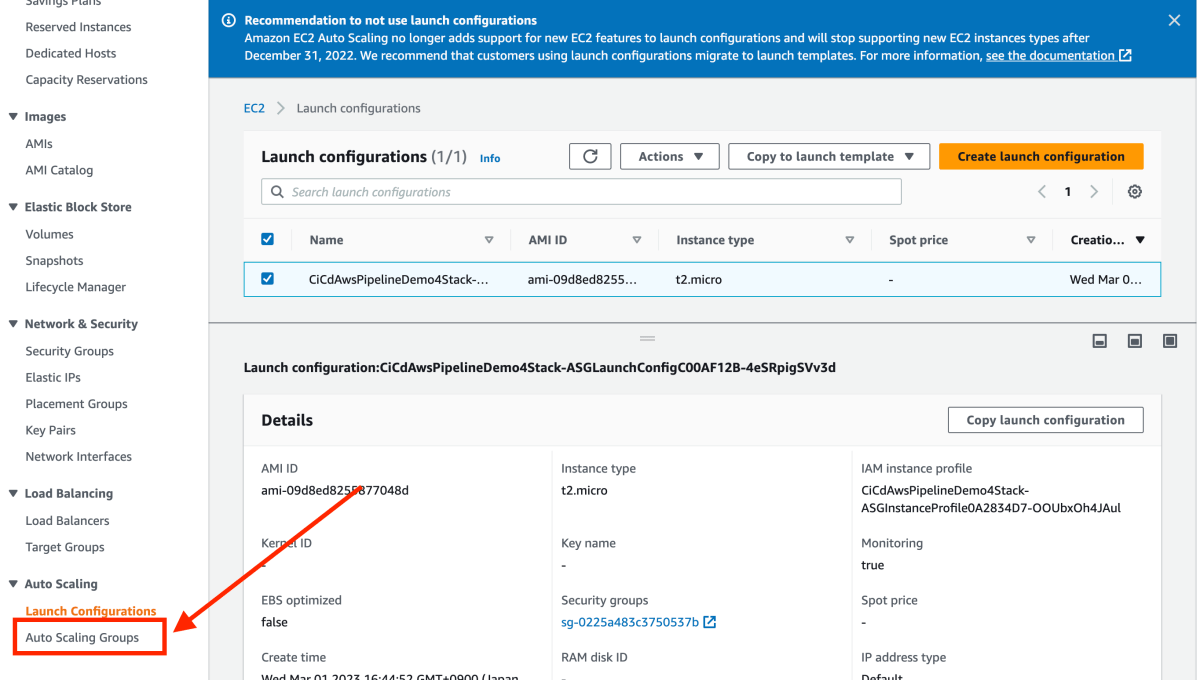This screenshot has height=680, width=1200.
Task: Open Copy to launch template dropdown
Action: click(830, 157)
